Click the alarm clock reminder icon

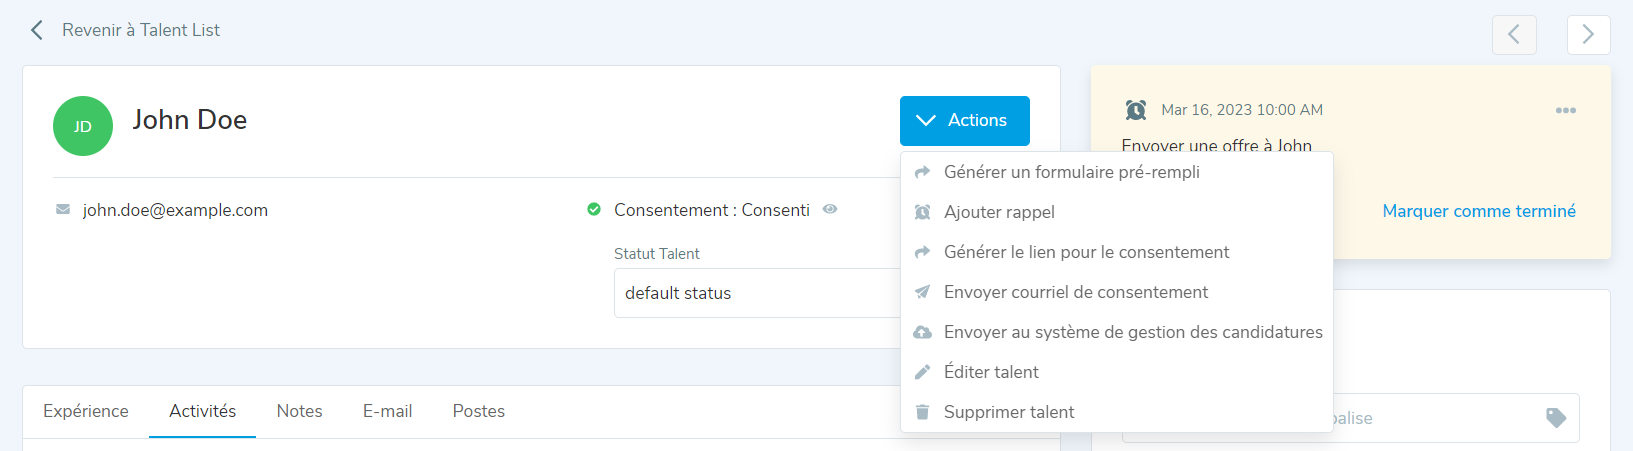(x=1136, y=110)
